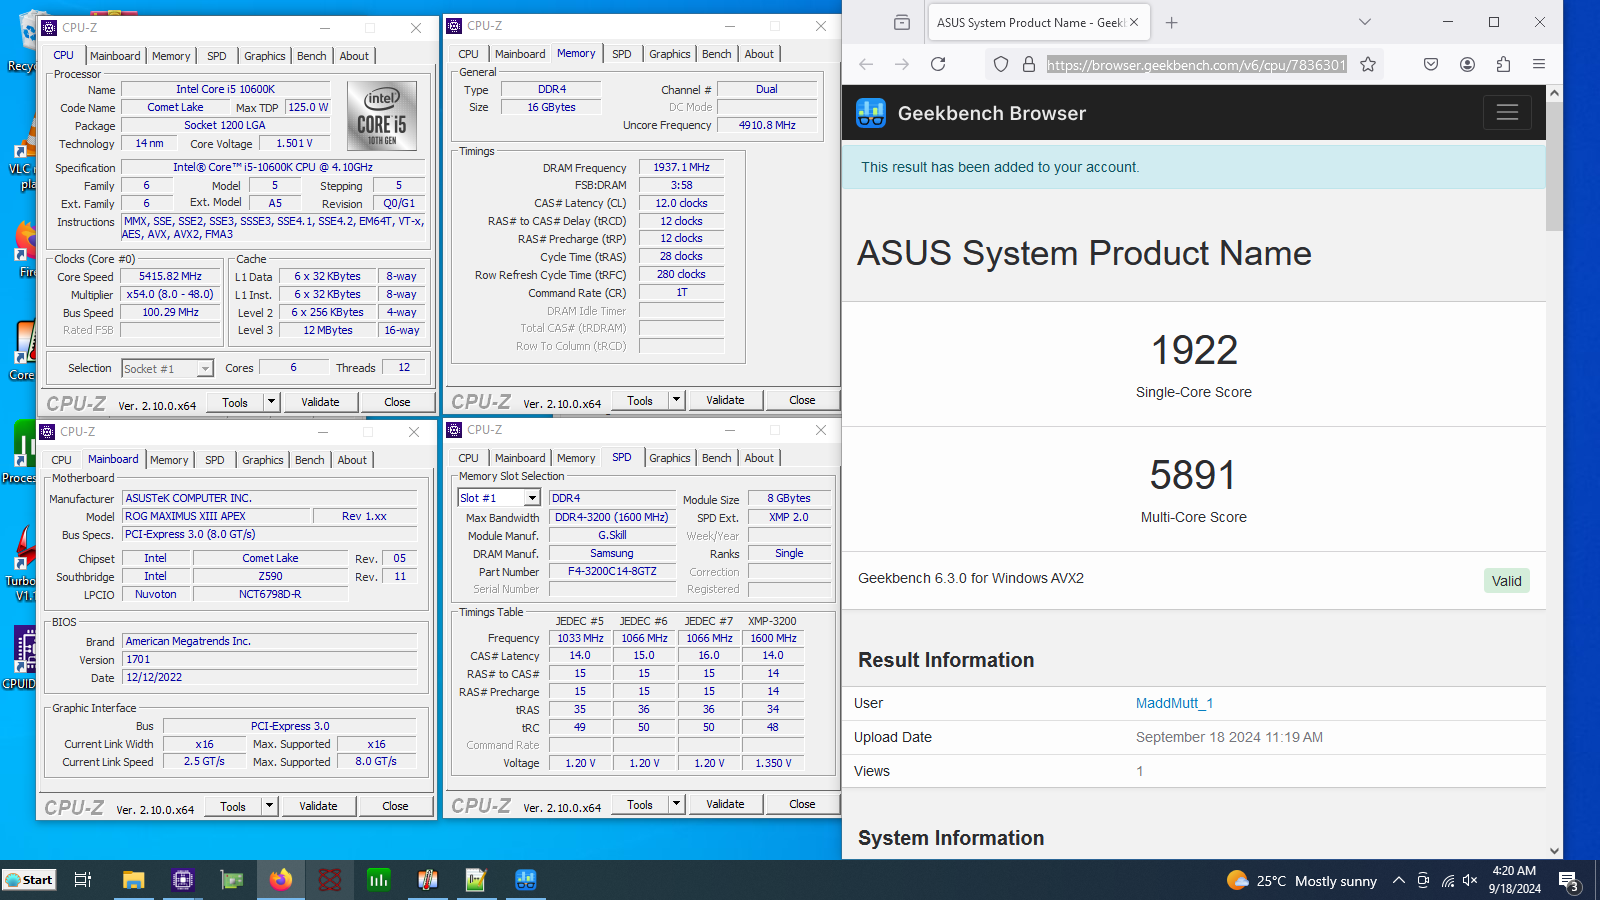This screenshot has height=900, width=1600.
Task: Click the F4-3200C14-8GTZ part number
Action: [612, 572]
